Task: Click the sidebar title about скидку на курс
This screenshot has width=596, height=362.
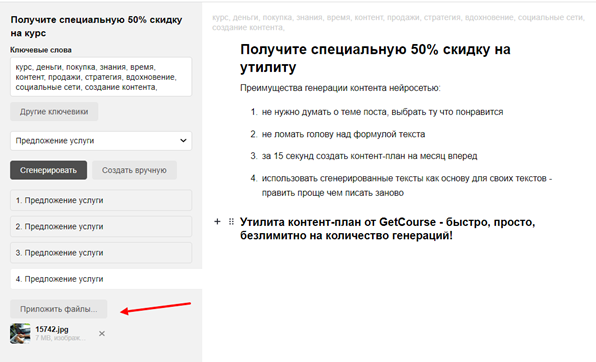Action: click(x=96, y=26)
